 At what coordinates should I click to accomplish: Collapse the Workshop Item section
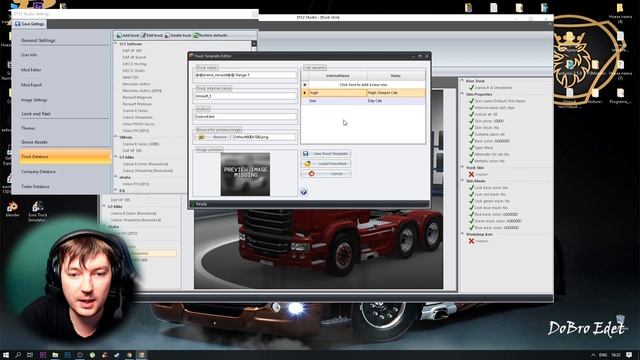(462, 234)
